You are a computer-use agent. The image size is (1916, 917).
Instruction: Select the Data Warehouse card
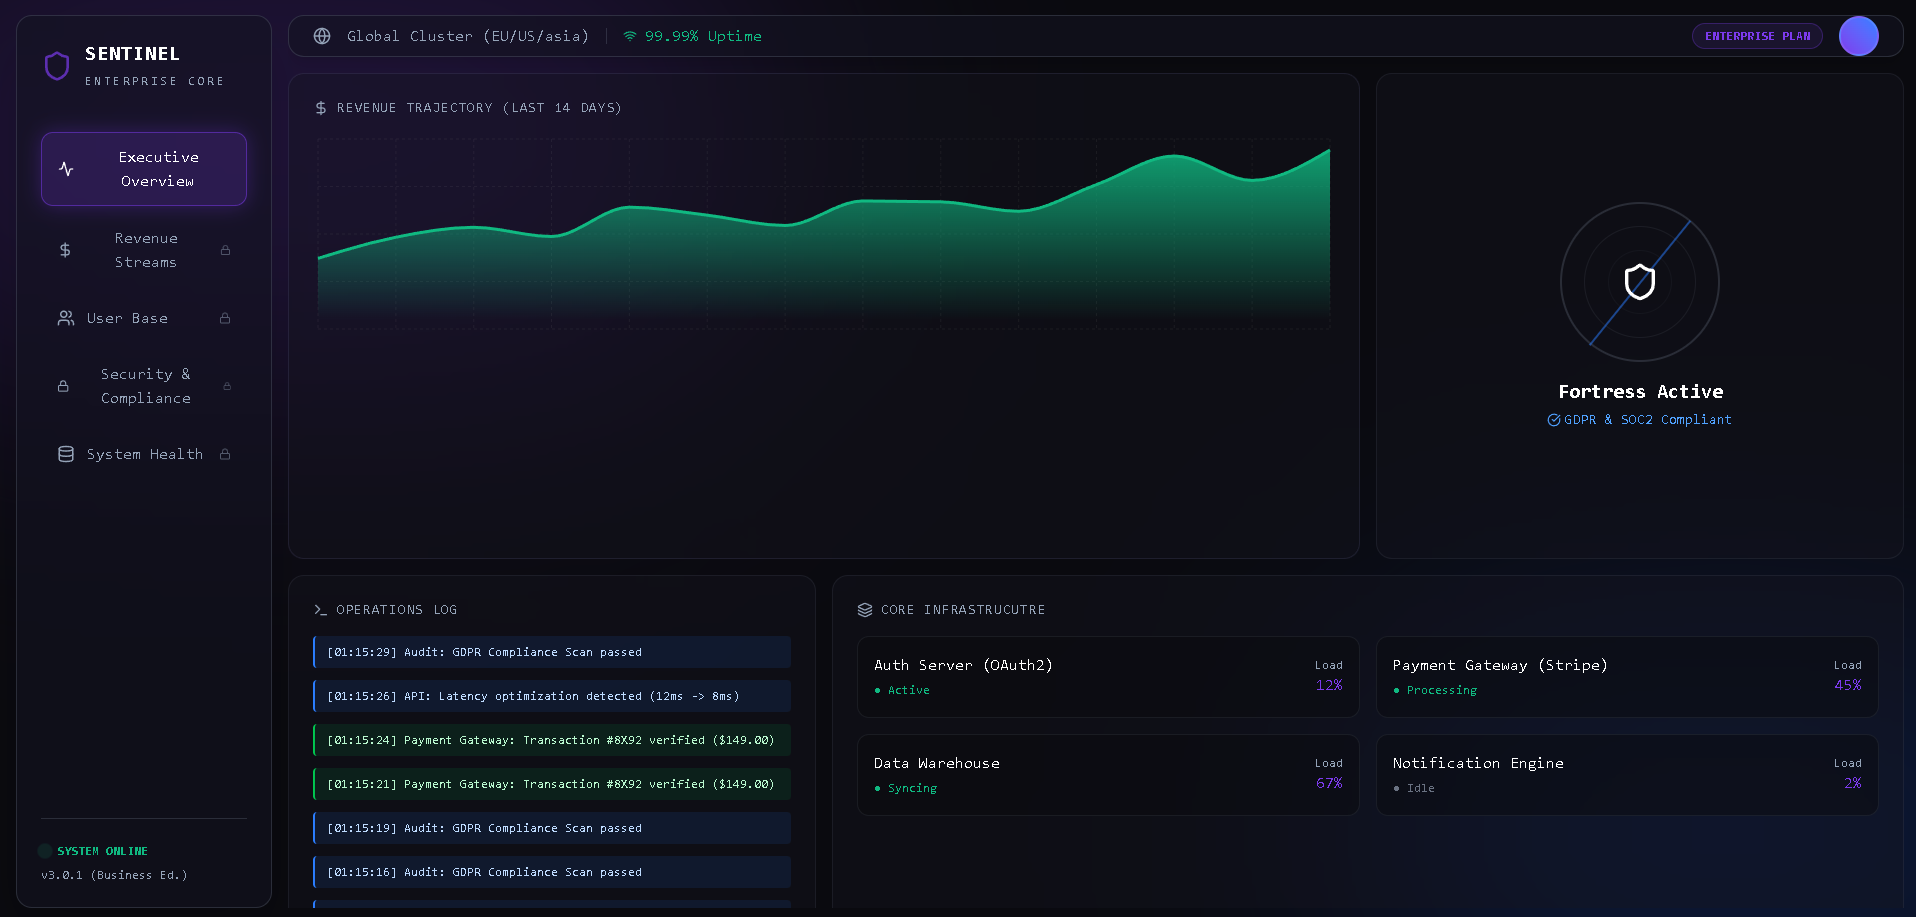point(1108,775)
